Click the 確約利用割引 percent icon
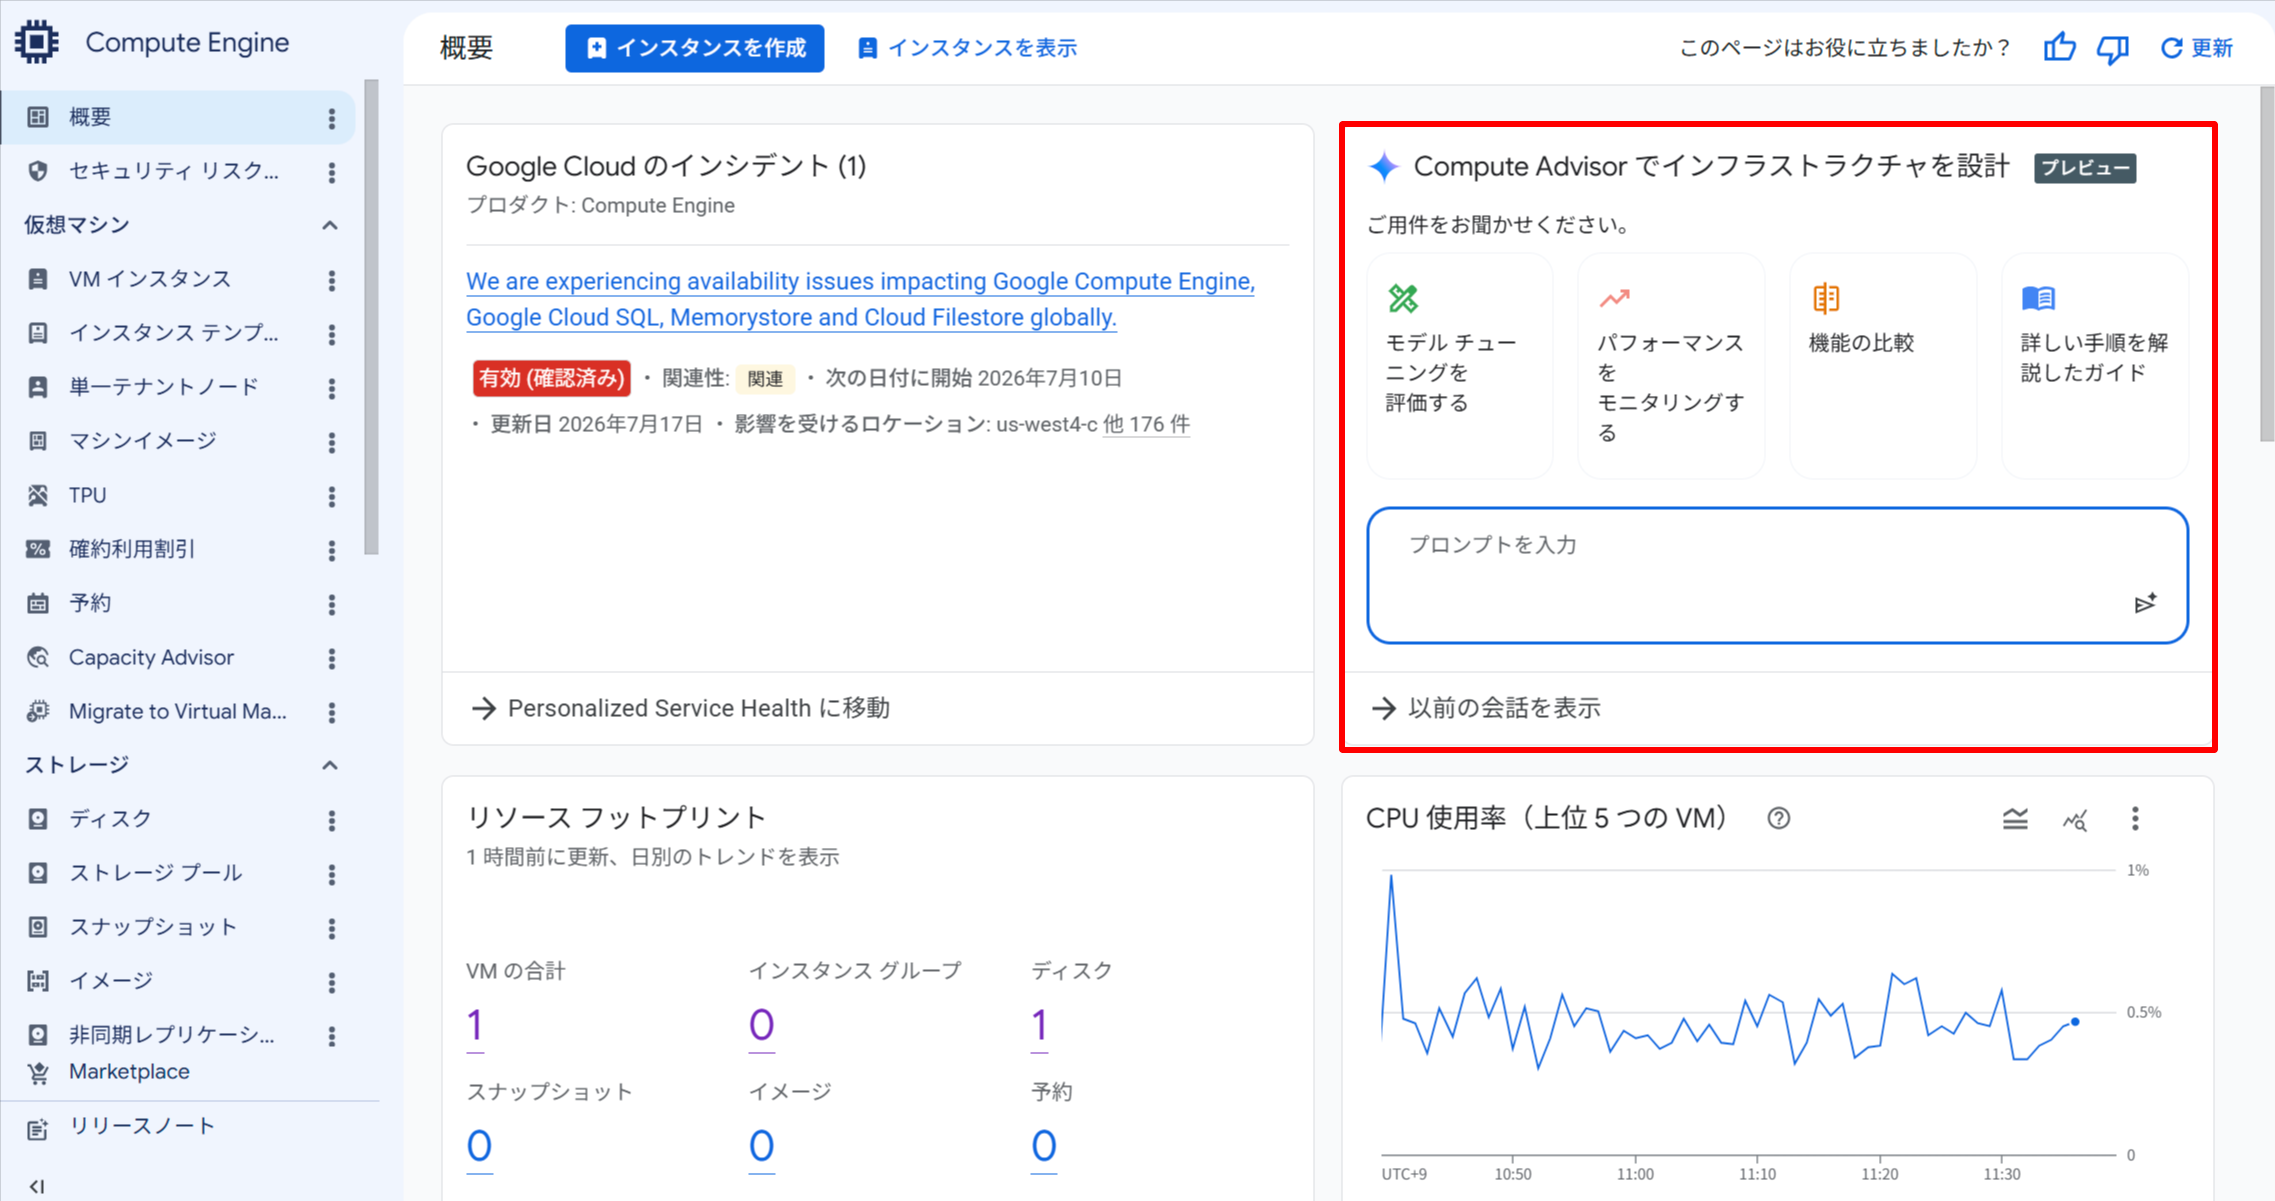The width and height of the screenshot is (2275, 1201). click(x=38, y=549)
